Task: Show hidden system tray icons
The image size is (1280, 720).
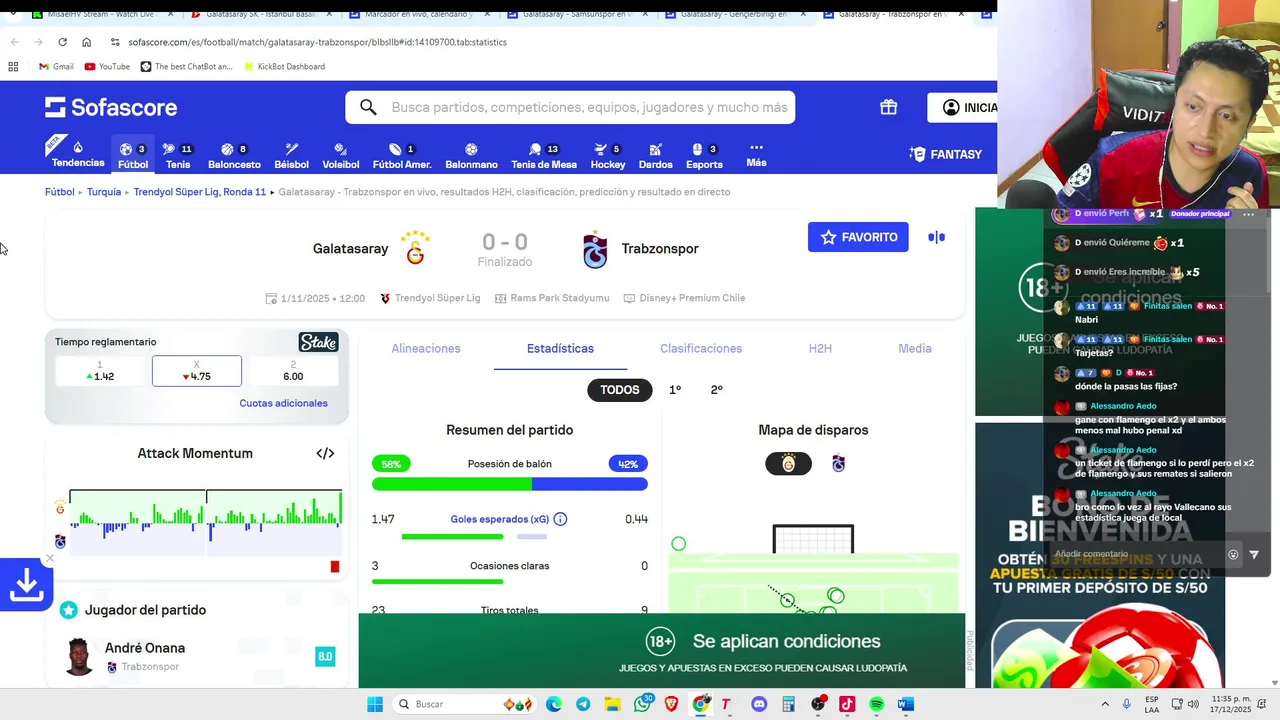Action: click(1105, 704)
